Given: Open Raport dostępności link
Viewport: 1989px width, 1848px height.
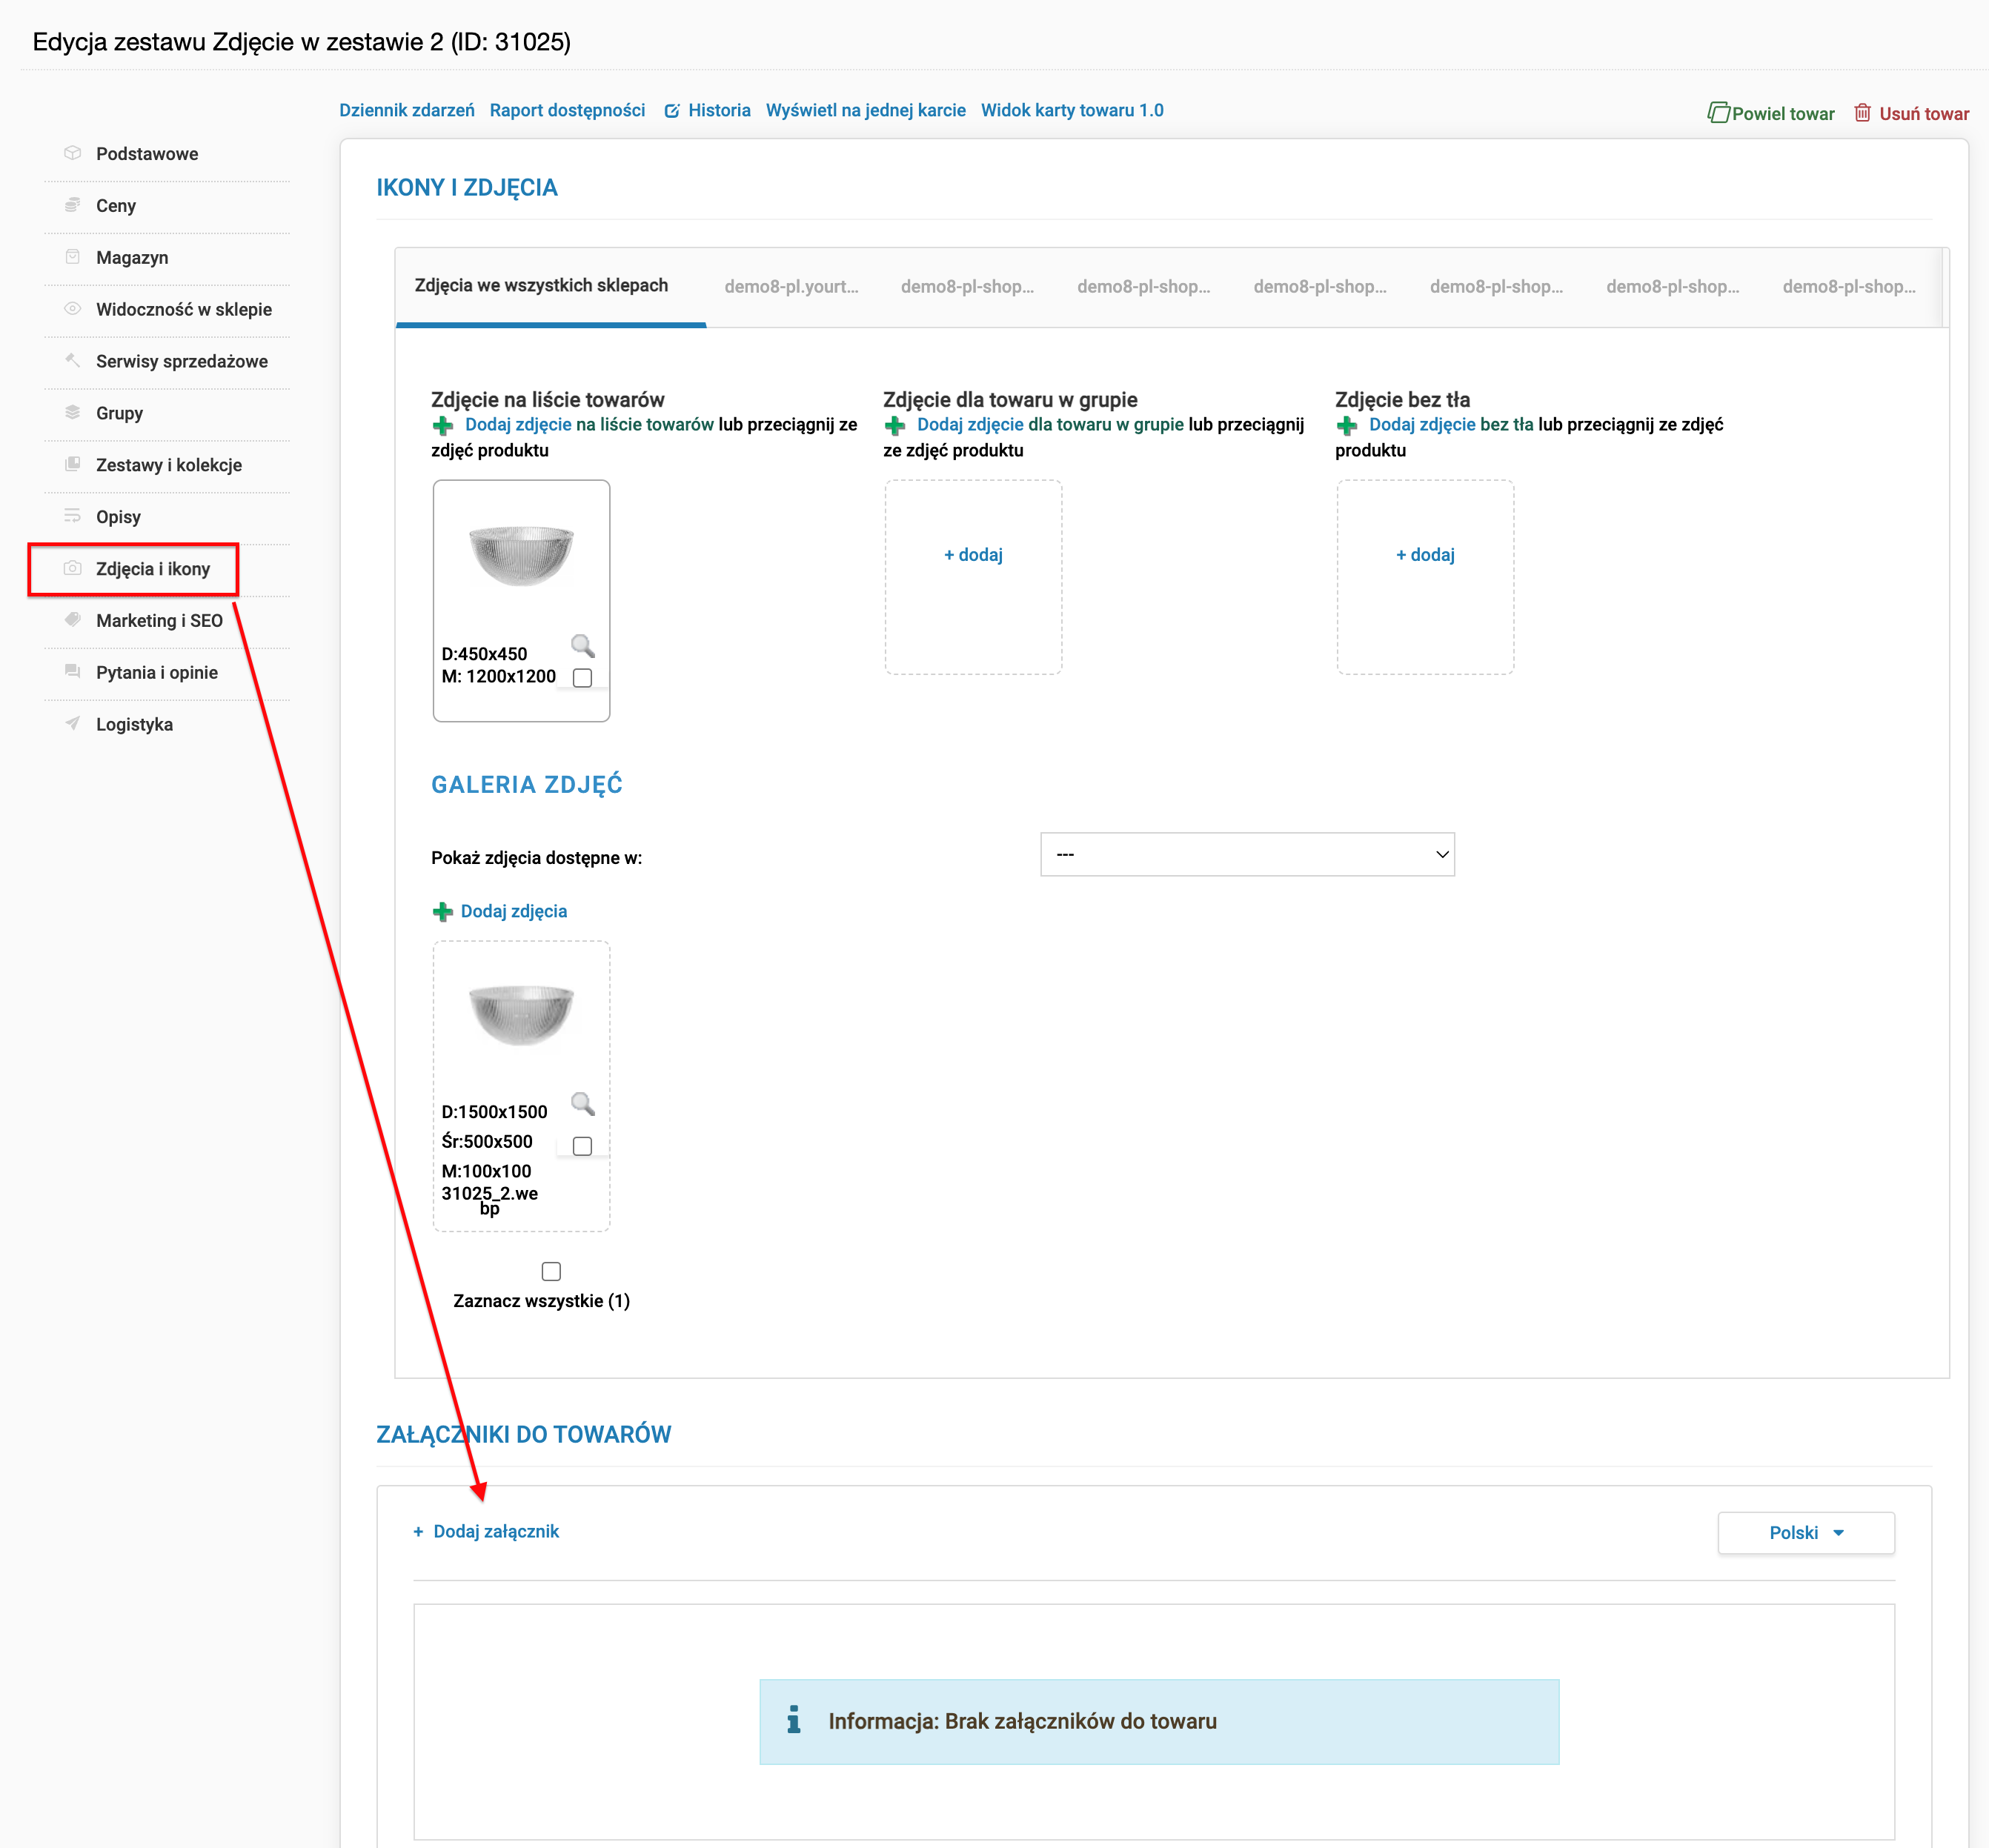Looking at the screenshot, I should click(x=567, y=111).
